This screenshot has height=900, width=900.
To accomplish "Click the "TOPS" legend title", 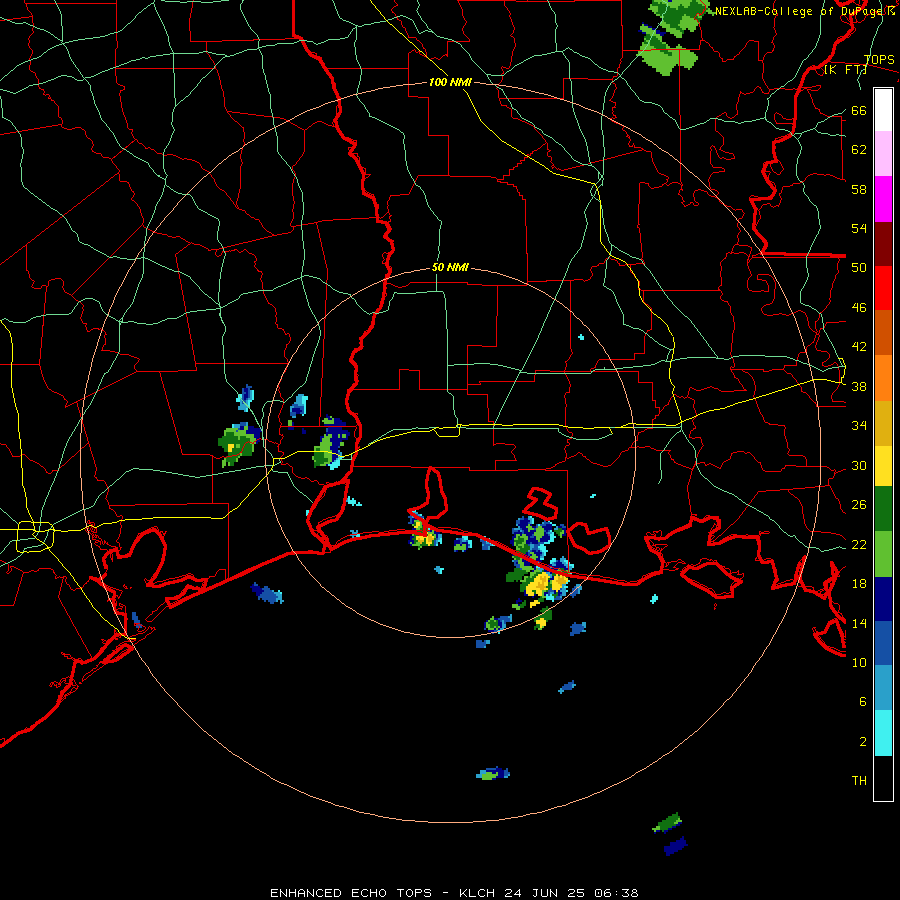I will coord(879,60).
